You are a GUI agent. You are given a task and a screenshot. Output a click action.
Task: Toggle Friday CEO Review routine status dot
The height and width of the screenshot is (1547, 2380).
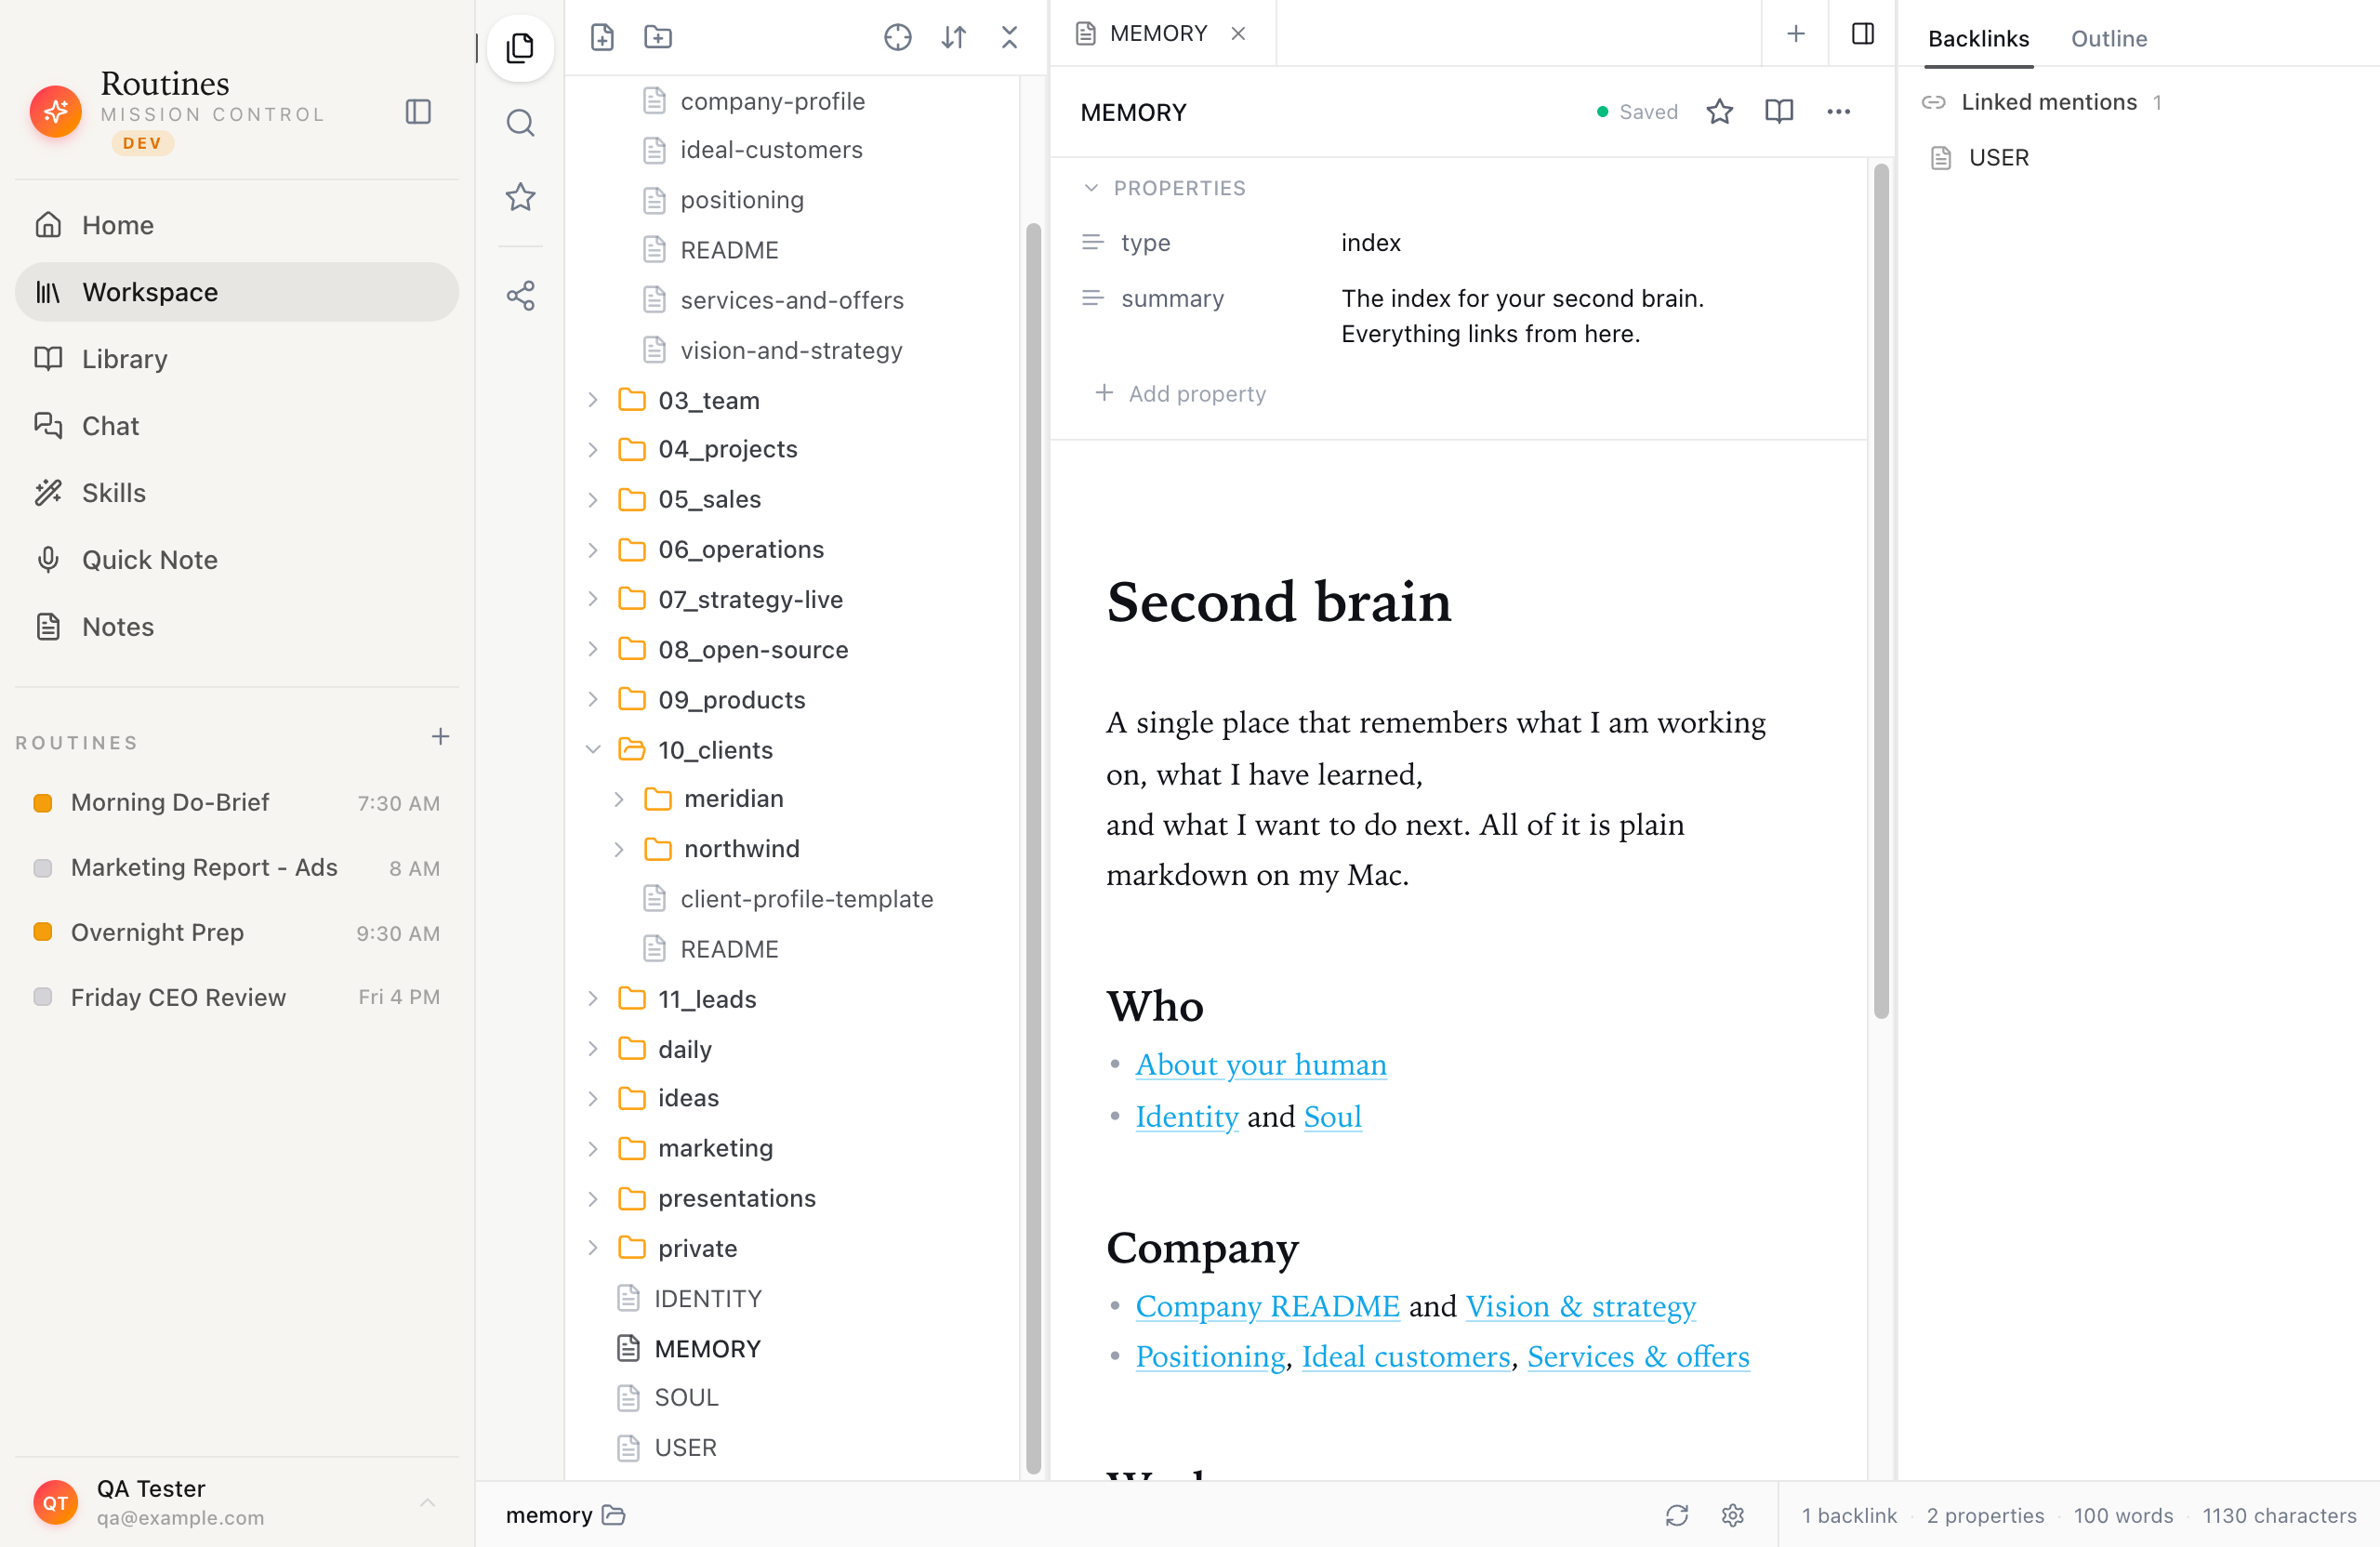43,997
